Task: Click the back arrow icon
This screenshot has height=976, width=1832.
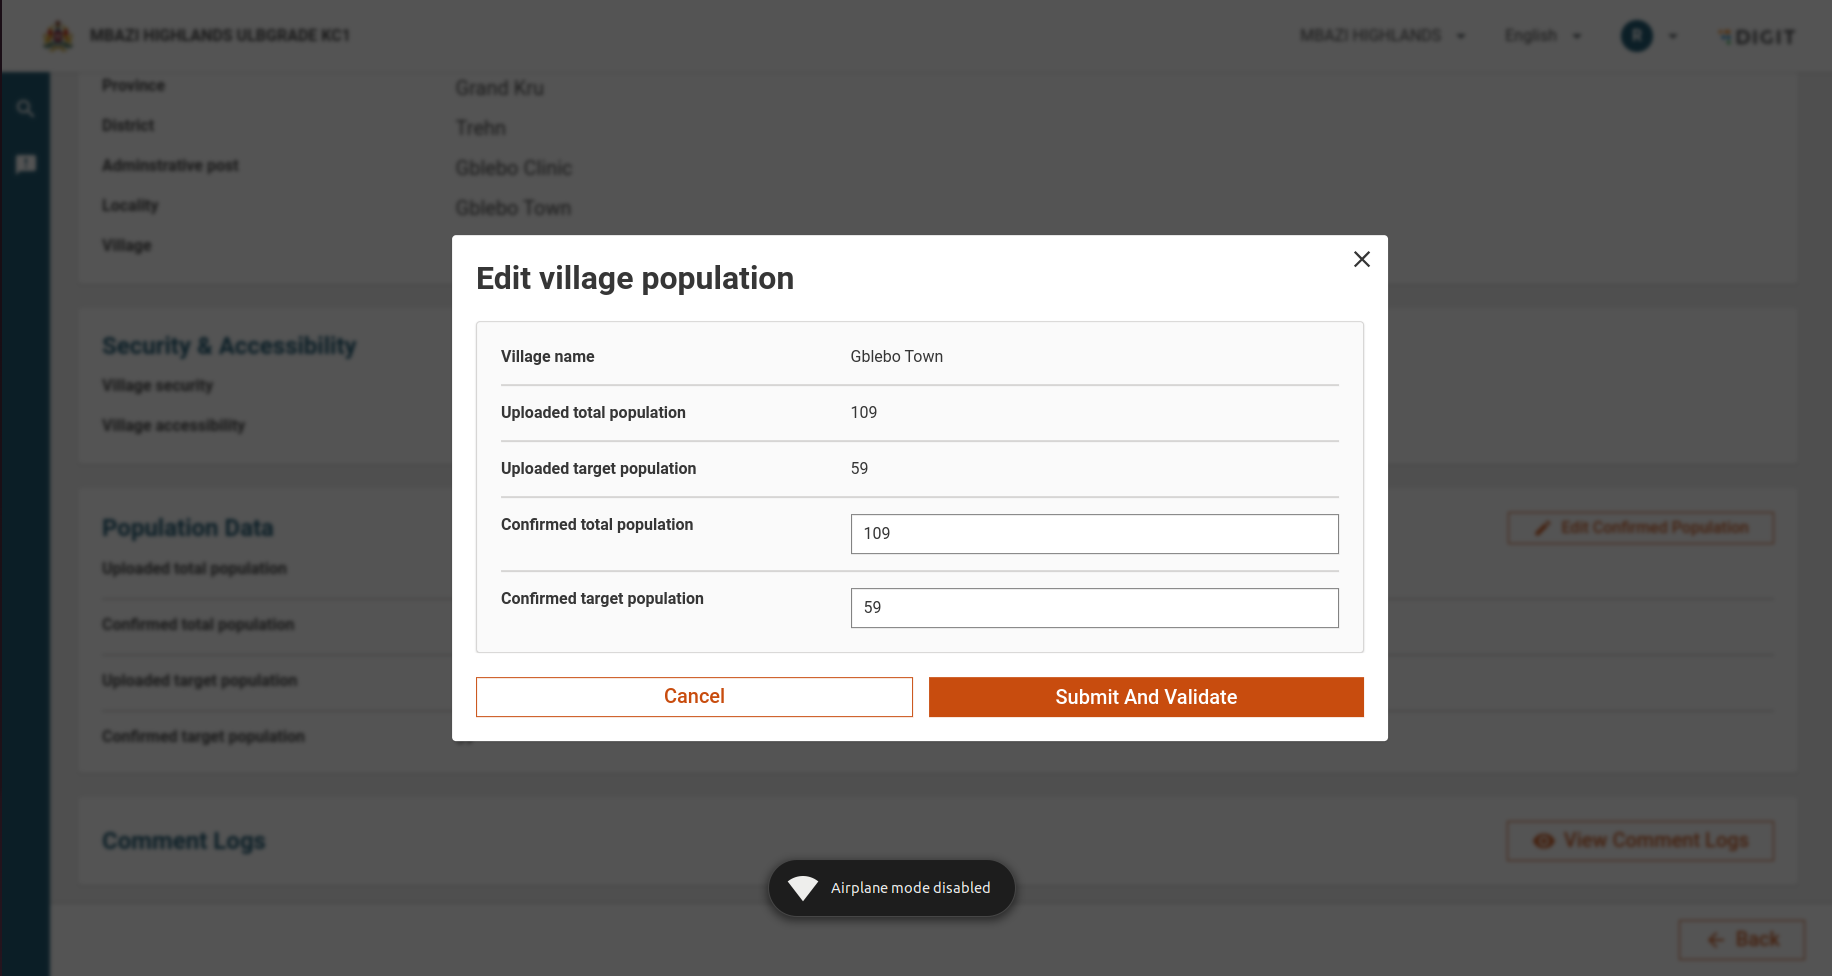Action: (1716, 939)
